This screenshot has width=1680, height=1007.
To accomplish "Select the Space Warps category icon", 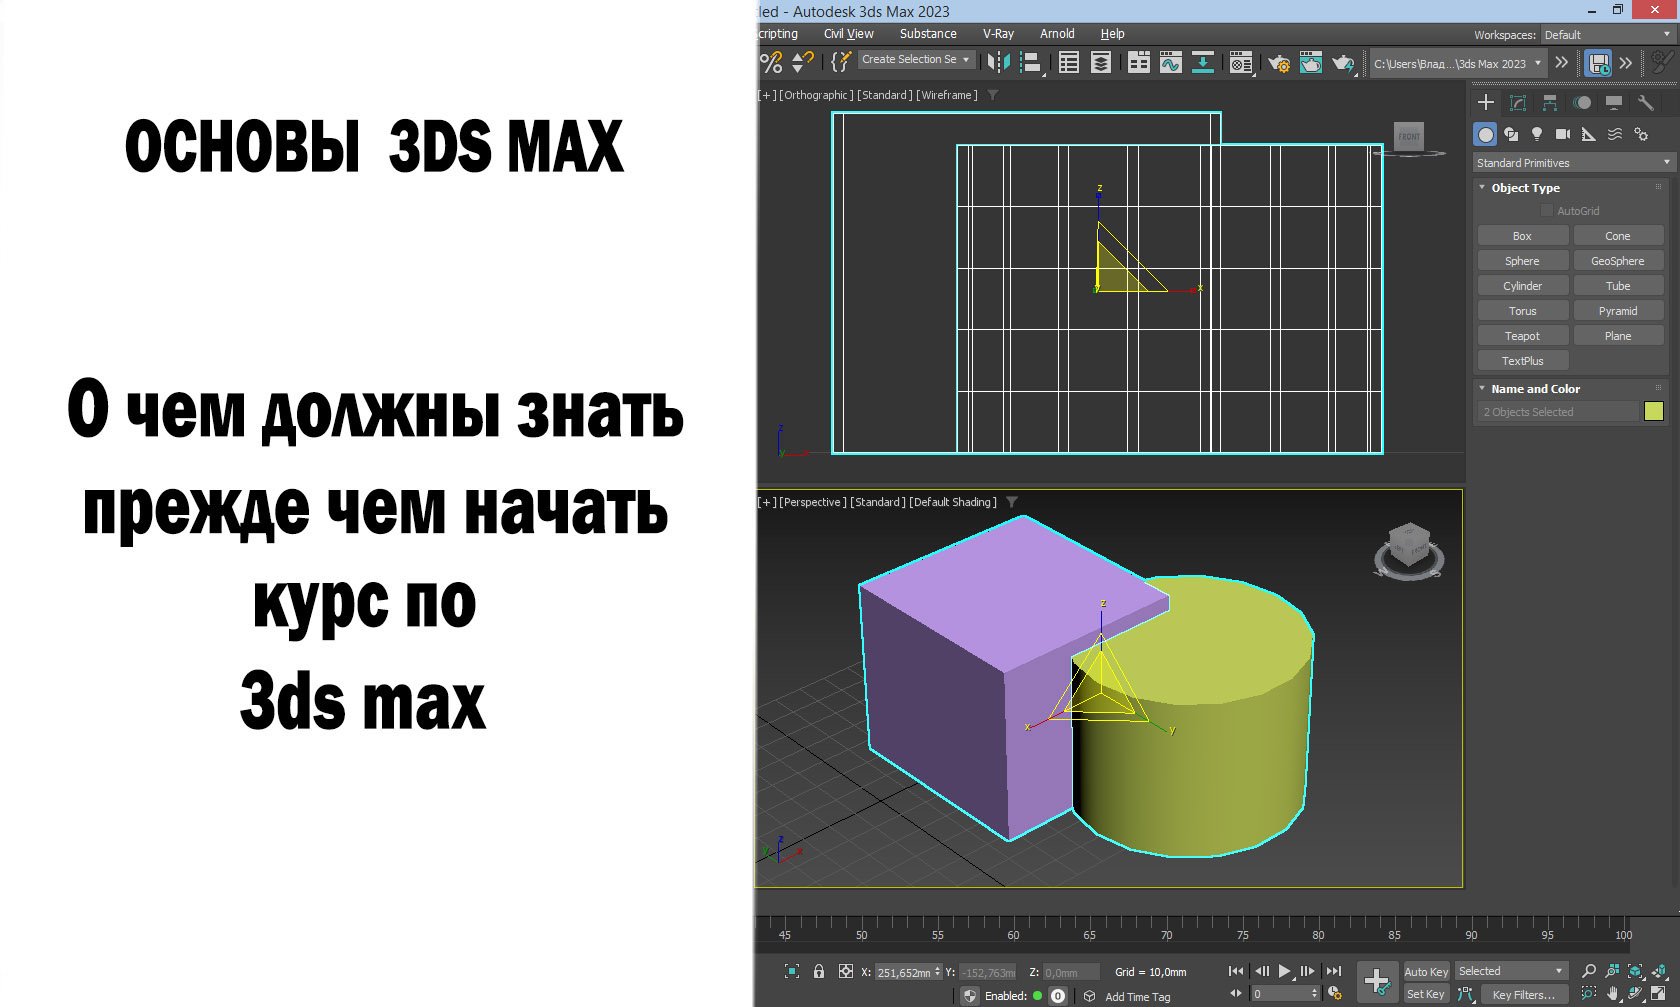I will (1615, 134).
